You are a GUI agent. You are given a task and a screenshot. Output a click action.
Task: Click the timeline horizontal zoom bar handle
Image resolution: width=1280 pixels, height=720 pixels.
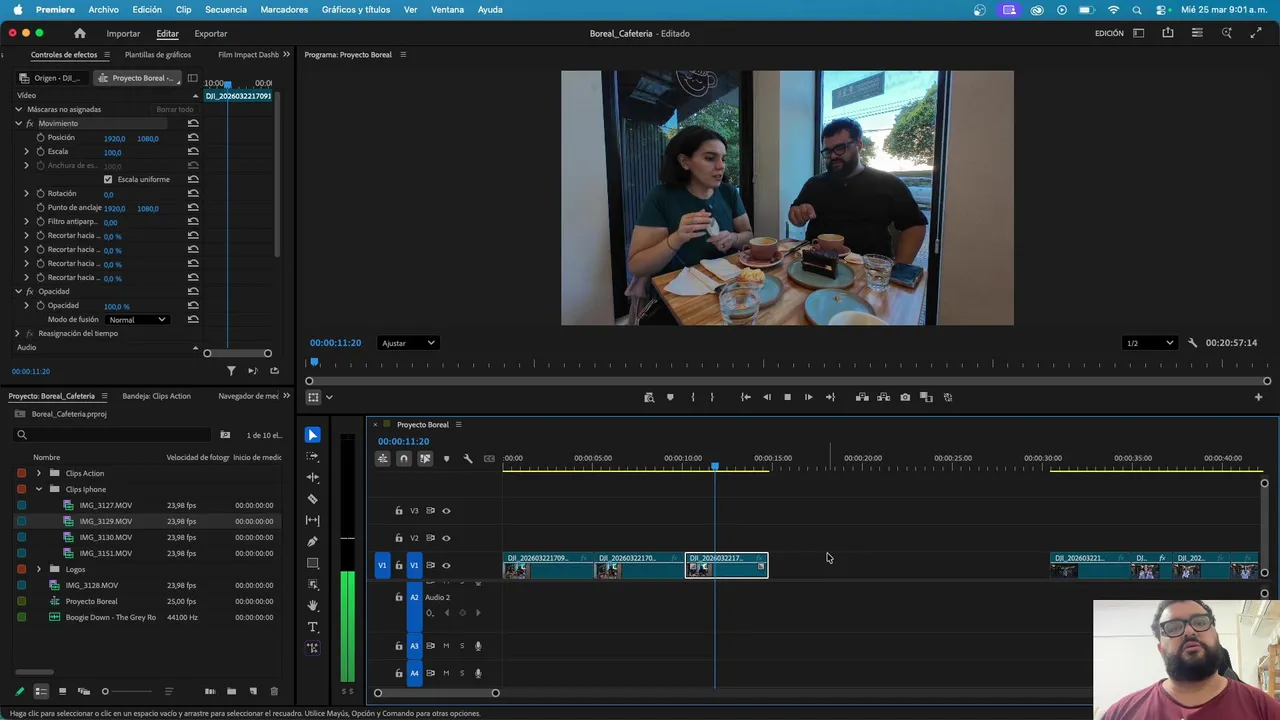tap(495, 693)
